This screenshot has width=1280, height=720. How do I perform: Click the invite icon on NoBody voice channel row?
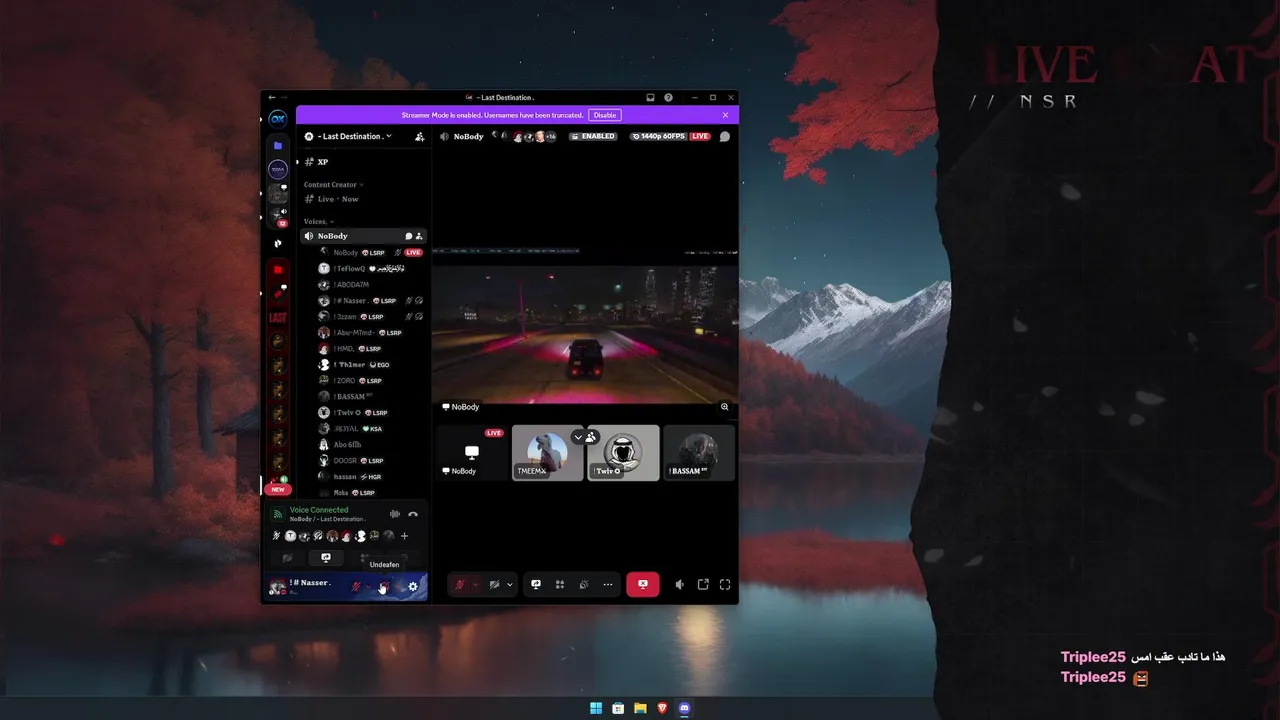tap(419, 236)
